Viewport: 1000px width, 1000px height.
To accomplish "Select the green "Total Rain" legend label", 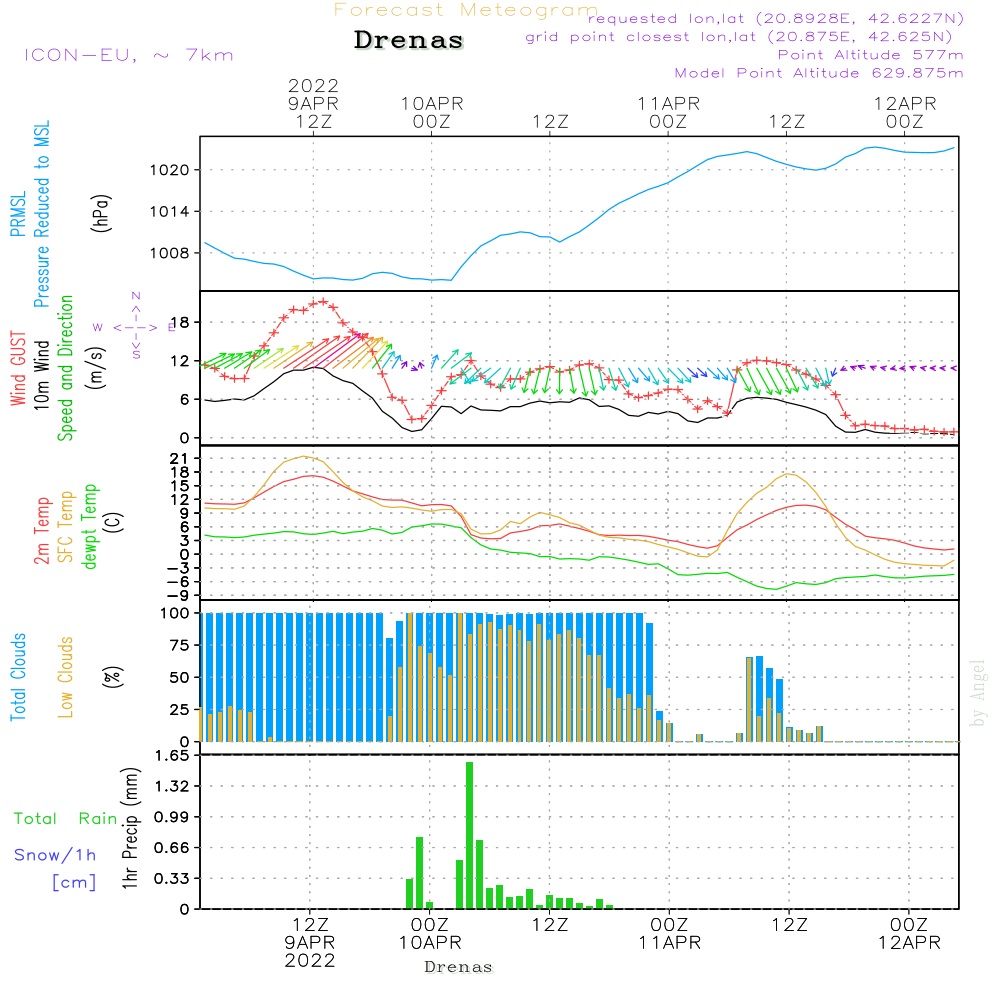I will click(x=66, y=819).
